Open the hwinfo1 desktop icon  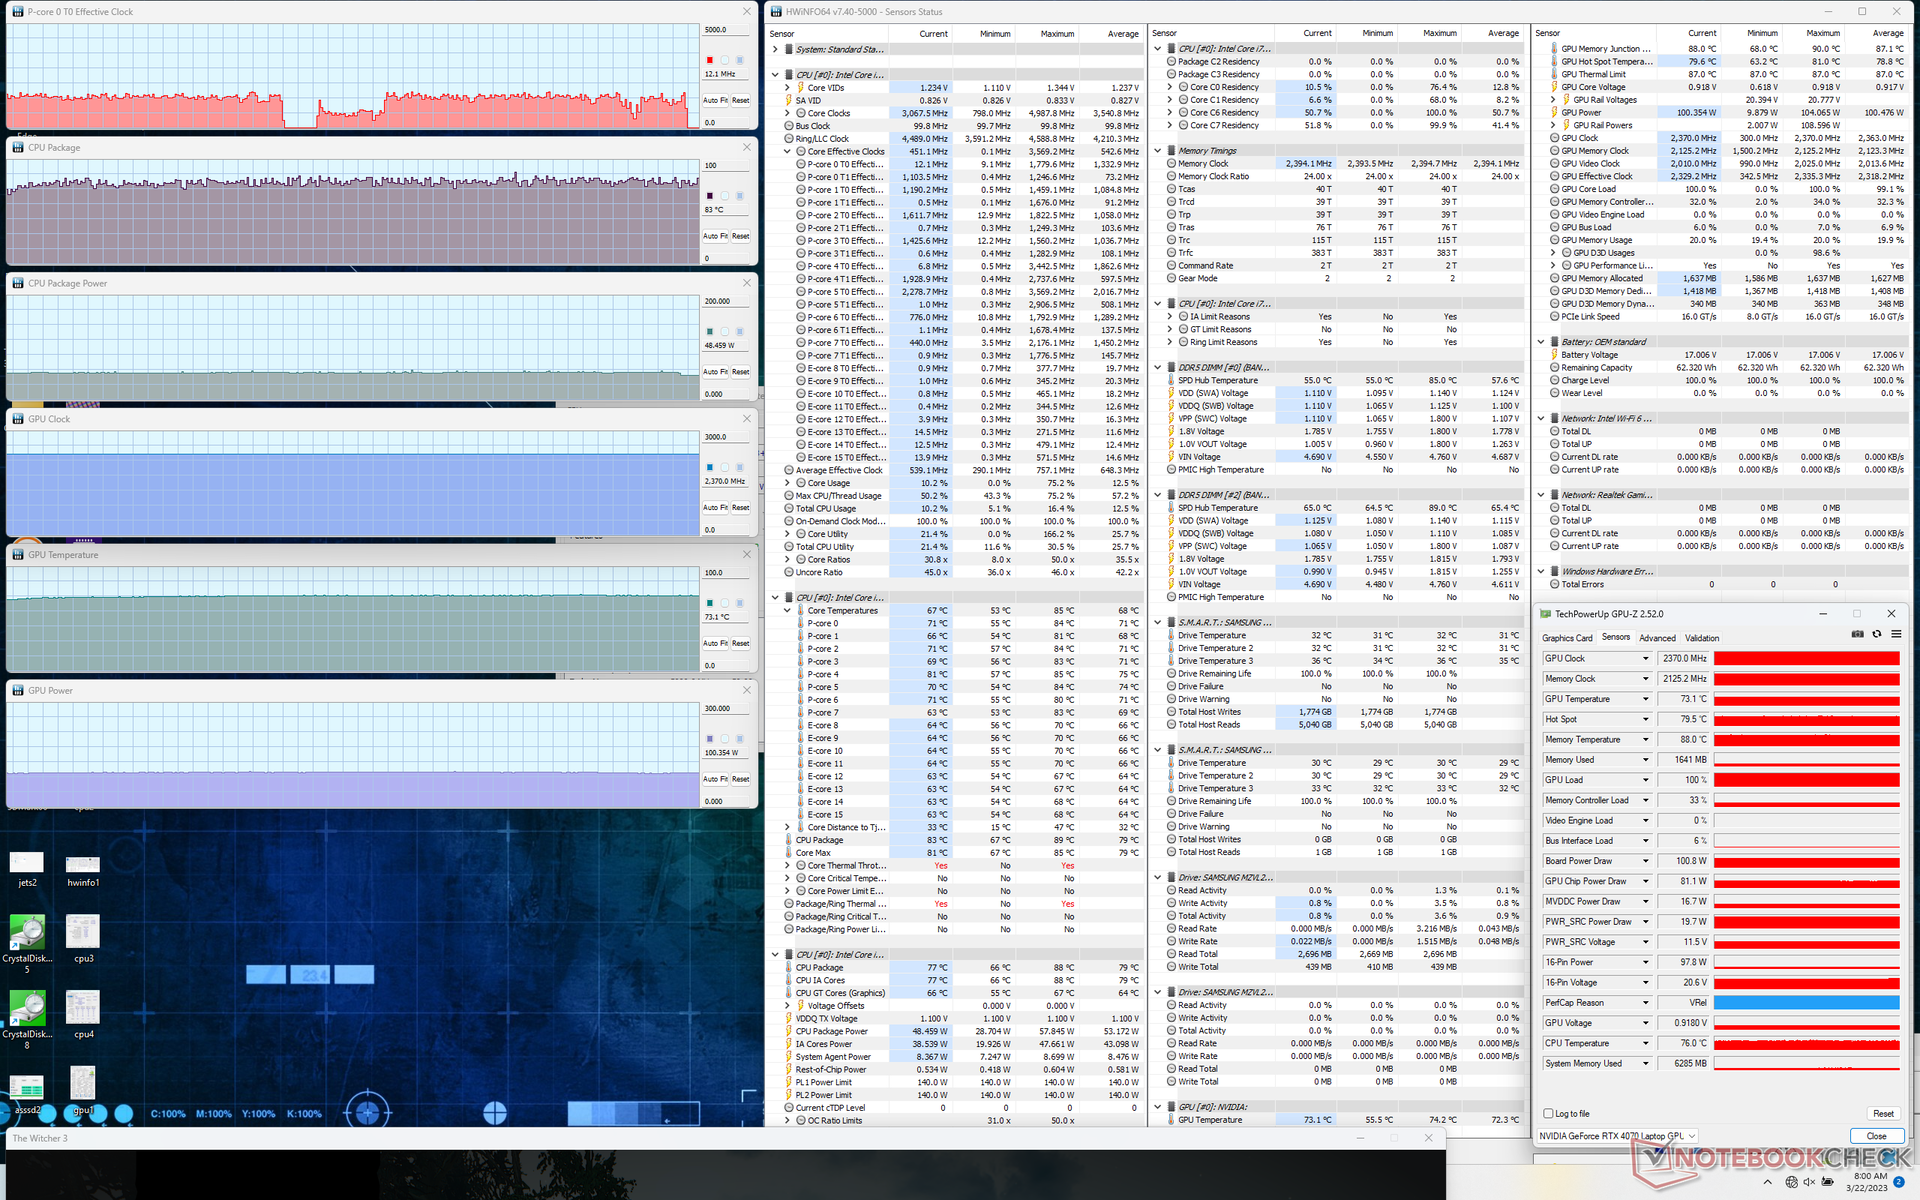click(83, 865)
